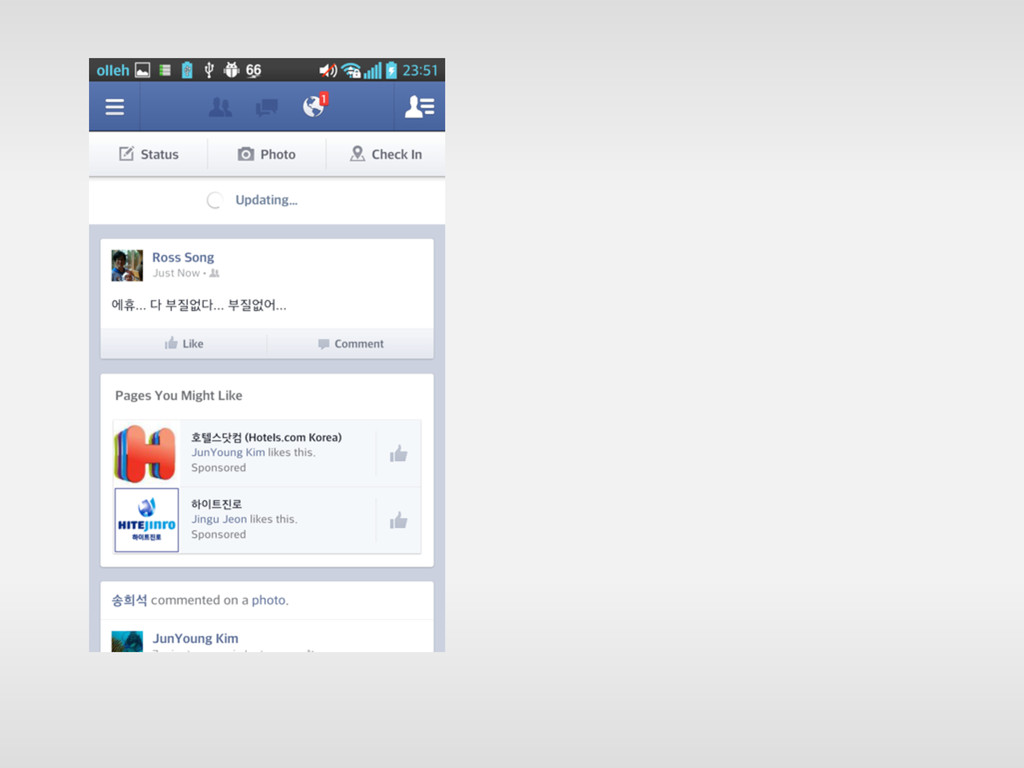Click the muted volume status icon
This screenshot has height=768, width=1024.
(x=328, y=71)
